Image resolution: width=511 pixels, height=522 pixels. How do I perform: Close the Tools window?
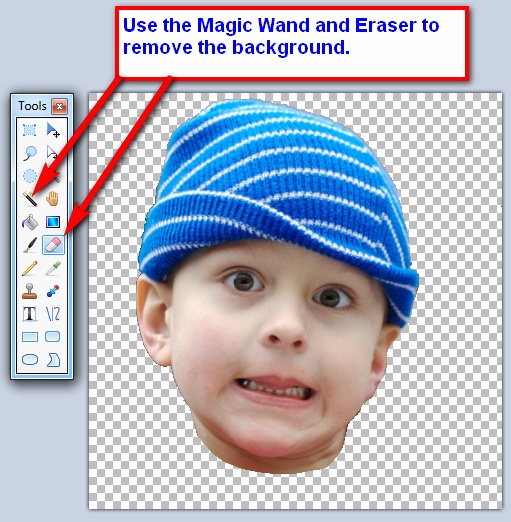tap(59, 106)
